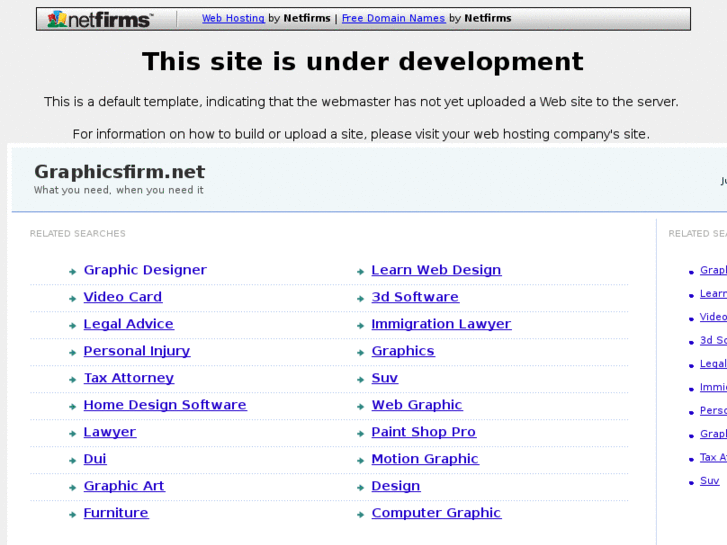Click the arrow bullet beside Design
The image size is (727, 545).
click(x=360, y=487)
